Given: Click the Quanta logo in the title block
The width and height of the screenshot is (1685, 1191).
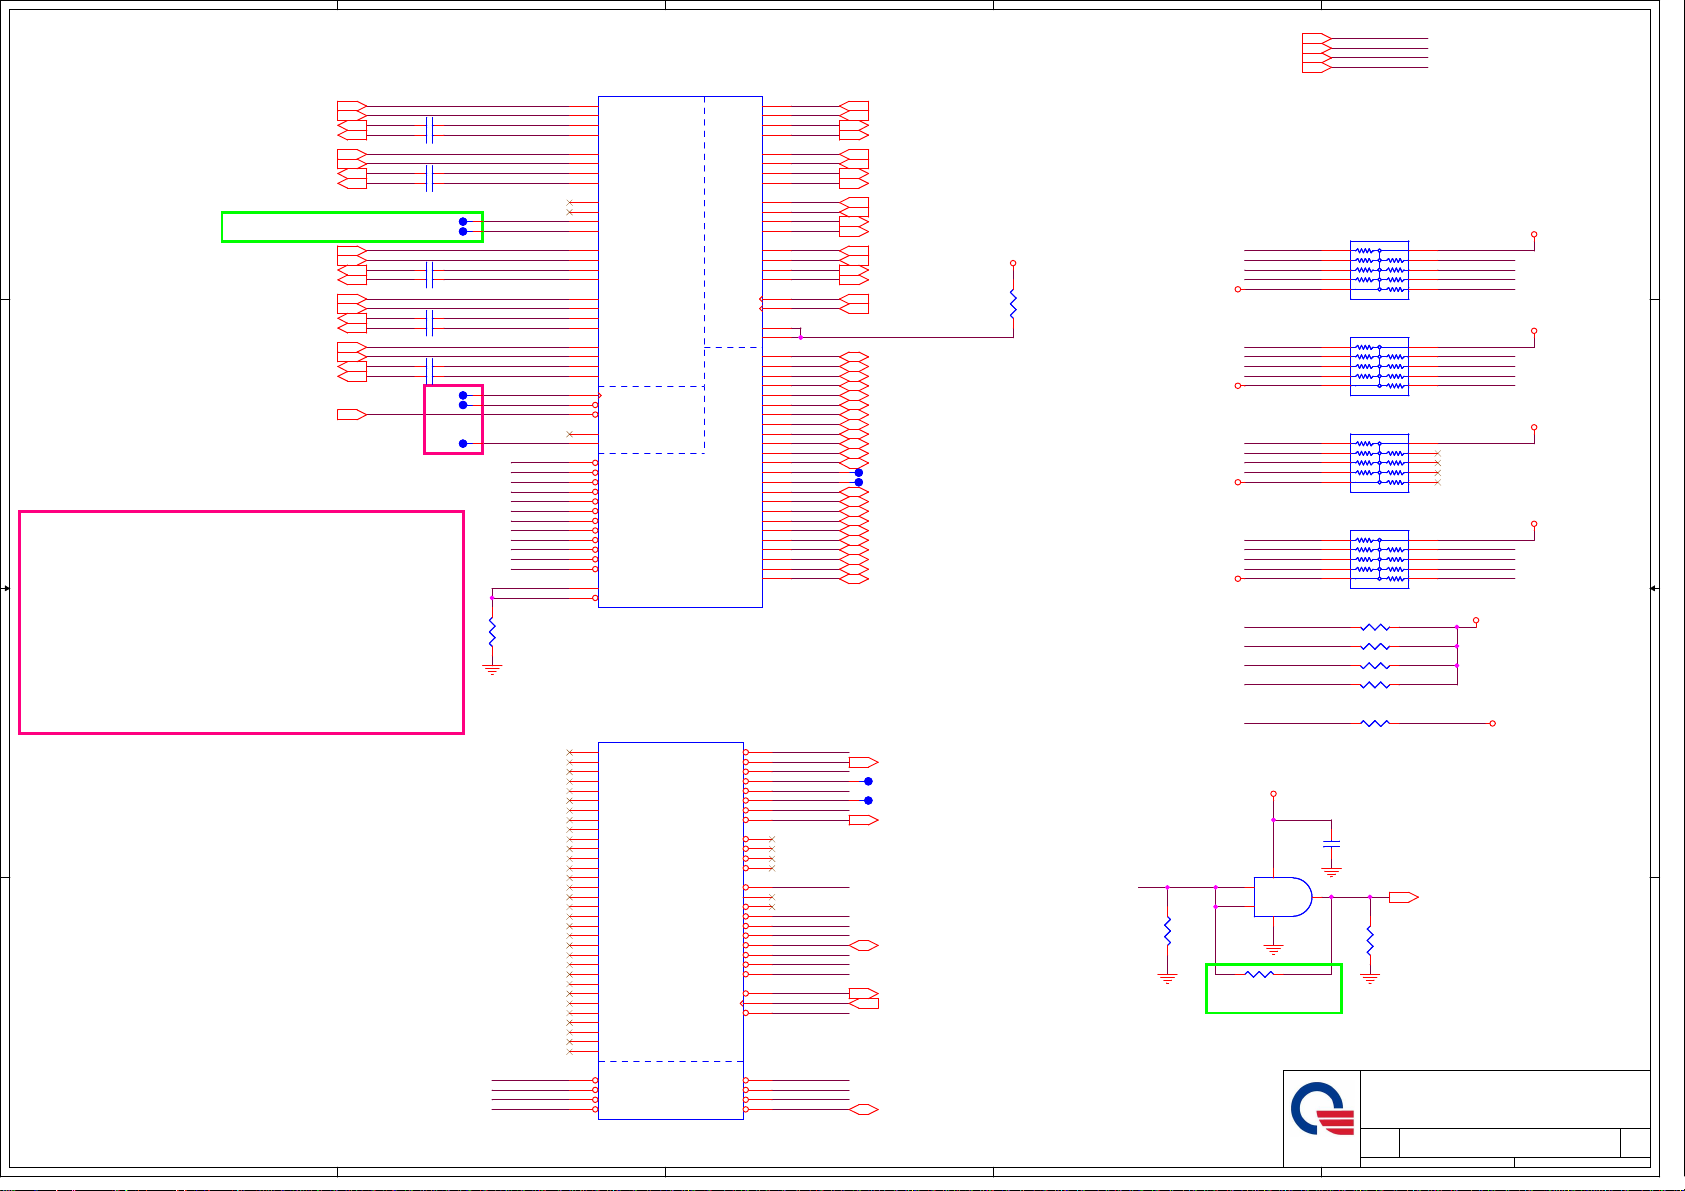Looking at the screenshot, I should tap(1322, 1109).
